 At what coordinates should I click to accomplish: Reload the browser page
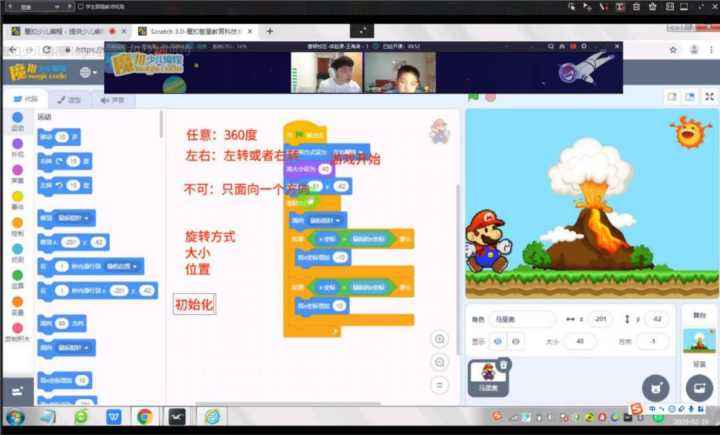(46, 50)
